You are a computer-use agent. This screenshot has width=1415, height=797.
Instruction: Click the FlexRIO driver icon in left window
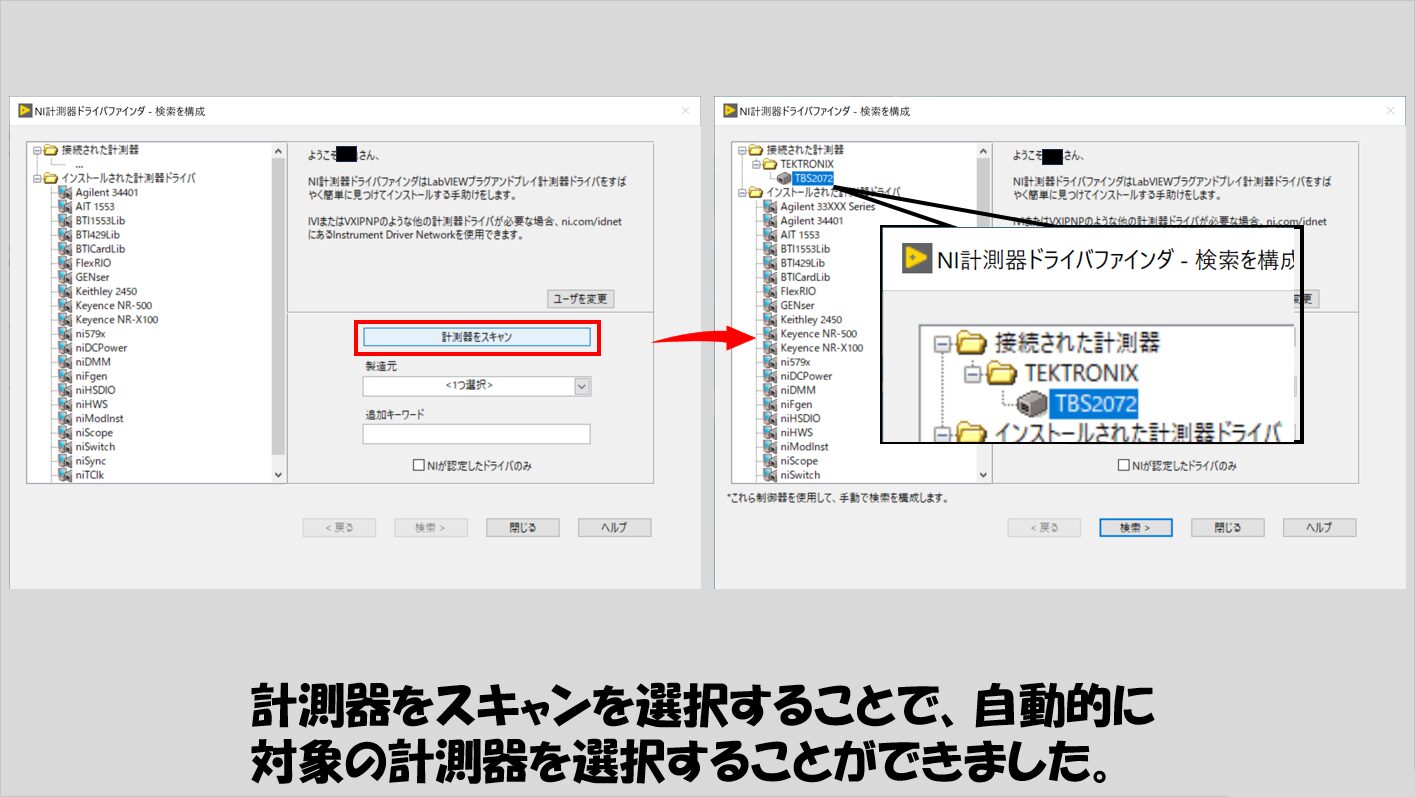coord(64,263)
